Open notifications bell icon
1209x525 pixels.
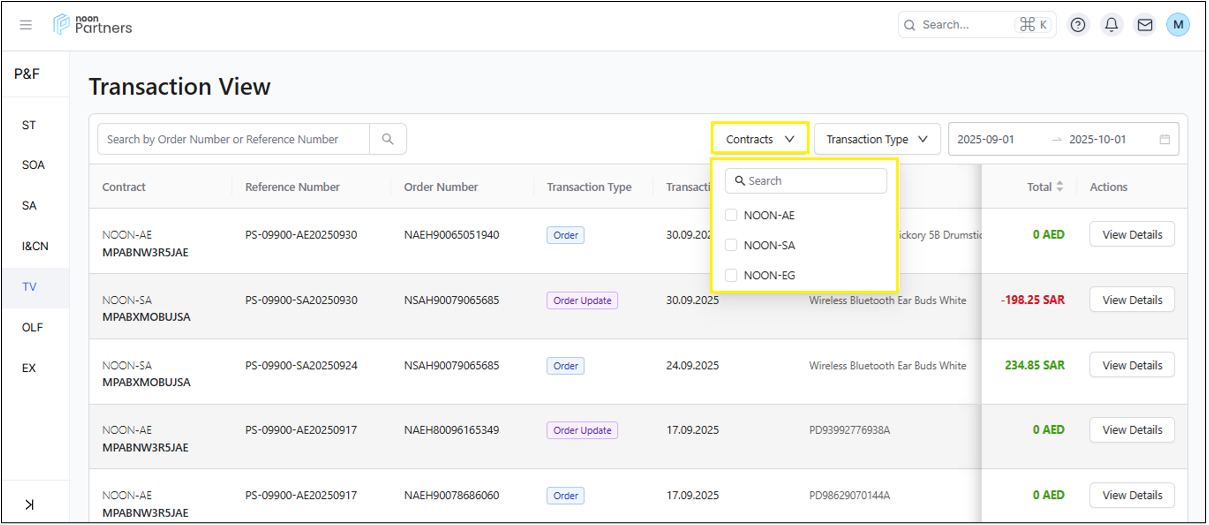(x=1111, y=25)
